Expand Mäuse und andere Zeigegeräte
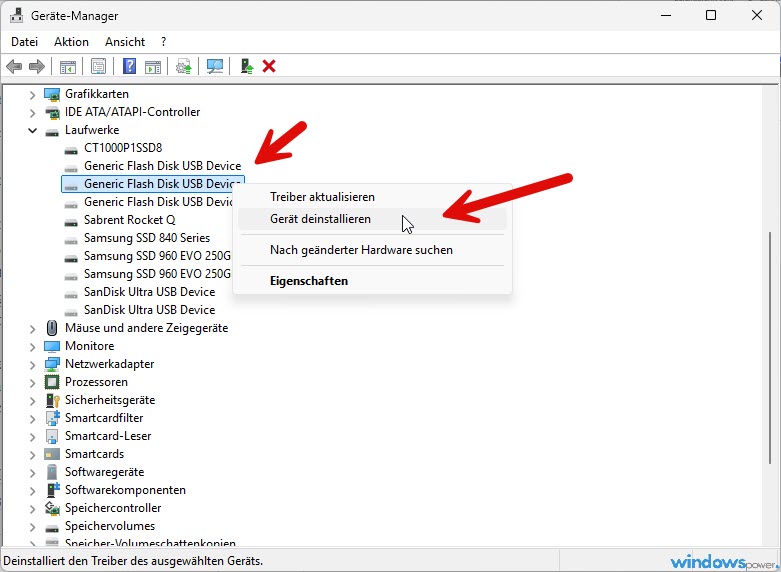 [x=32, y=328]
